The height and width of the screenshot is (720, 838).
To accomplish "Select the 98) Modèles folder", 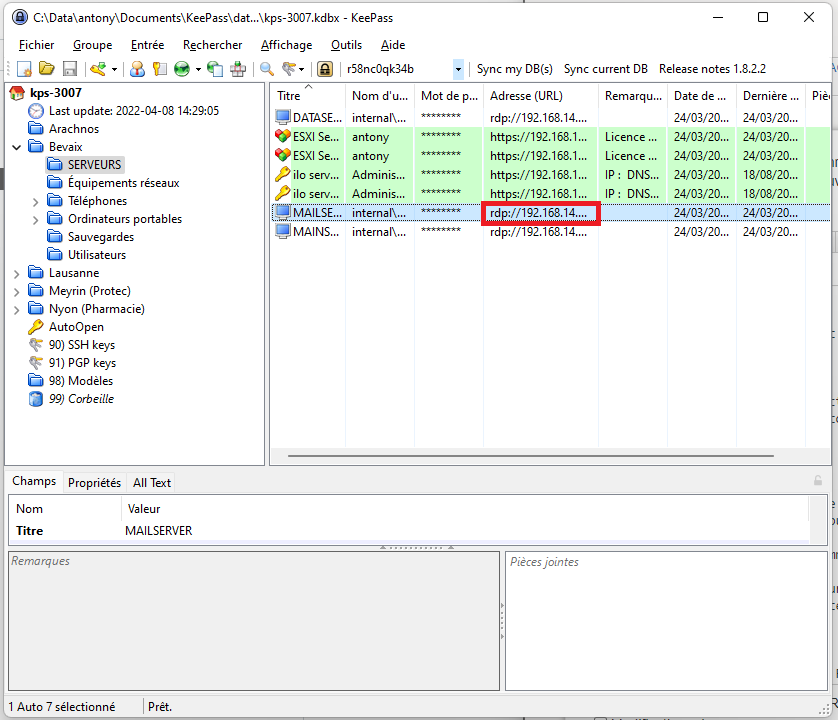I will tap(81, 381).
